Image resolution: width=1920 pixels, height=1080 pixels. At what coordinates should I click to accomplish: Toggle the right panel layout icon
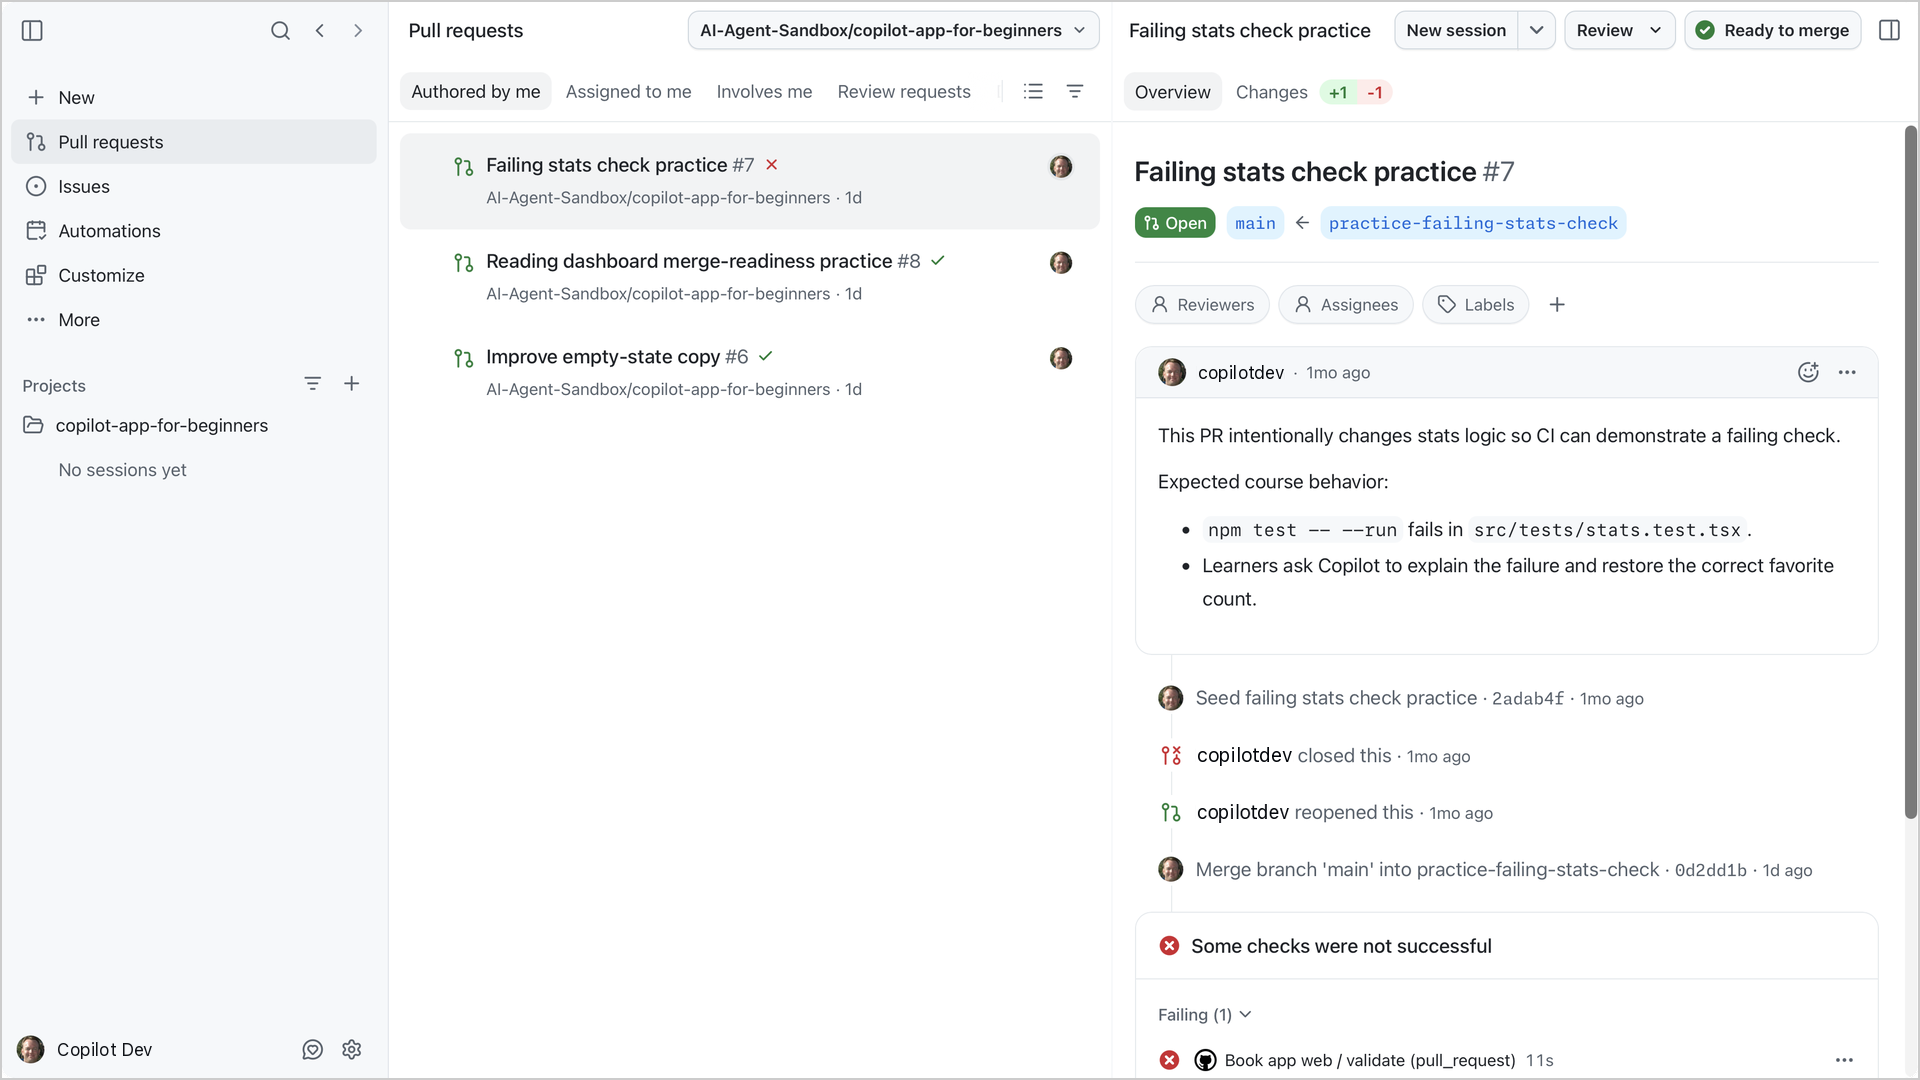(x=1890, y=31)
